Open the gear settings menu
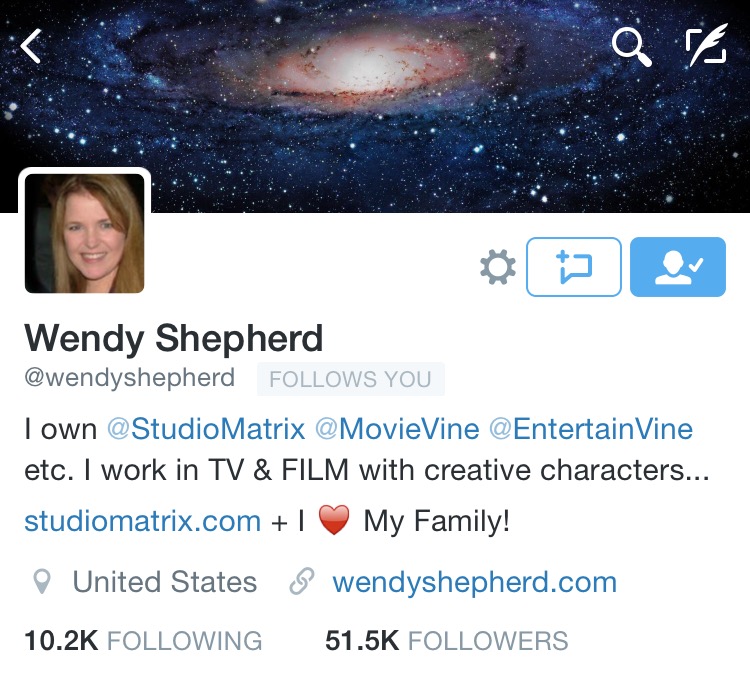 498,267
